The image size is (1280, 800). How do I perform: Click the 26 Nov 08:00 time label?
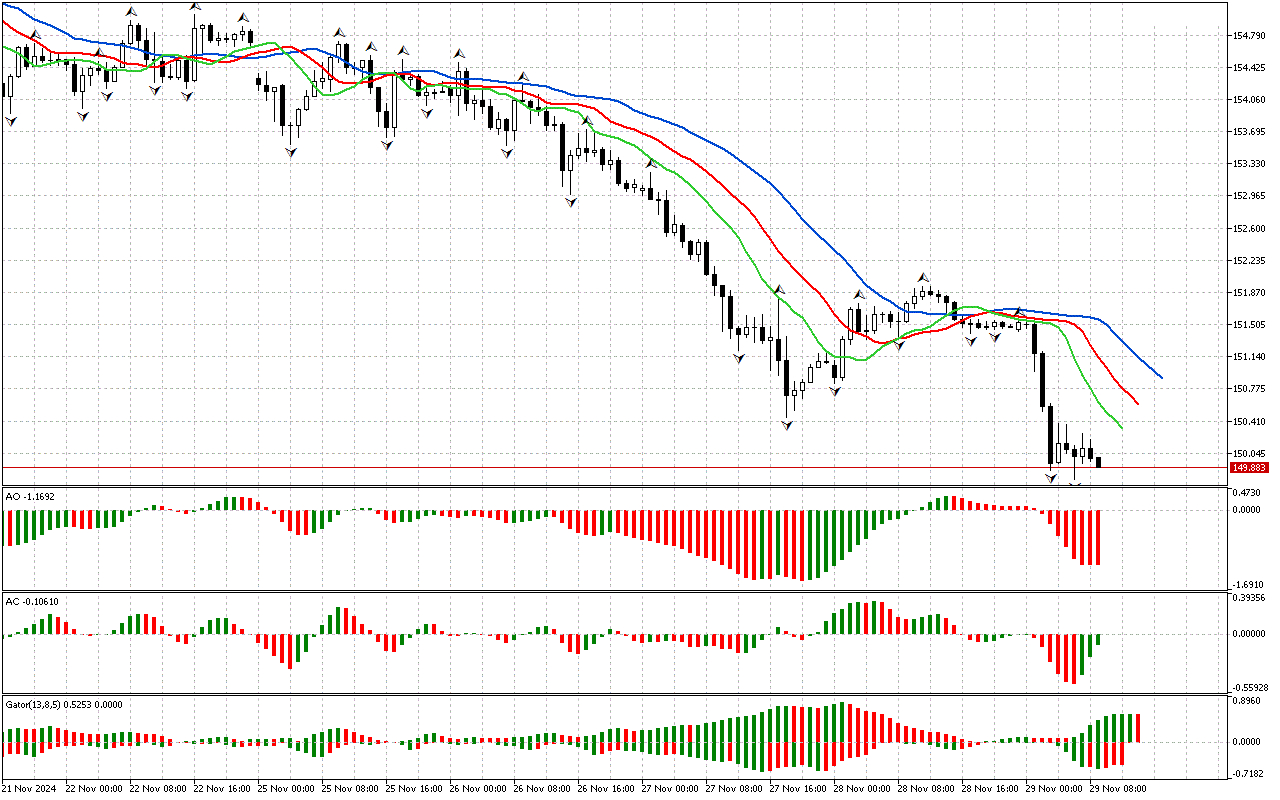point(542,789)
